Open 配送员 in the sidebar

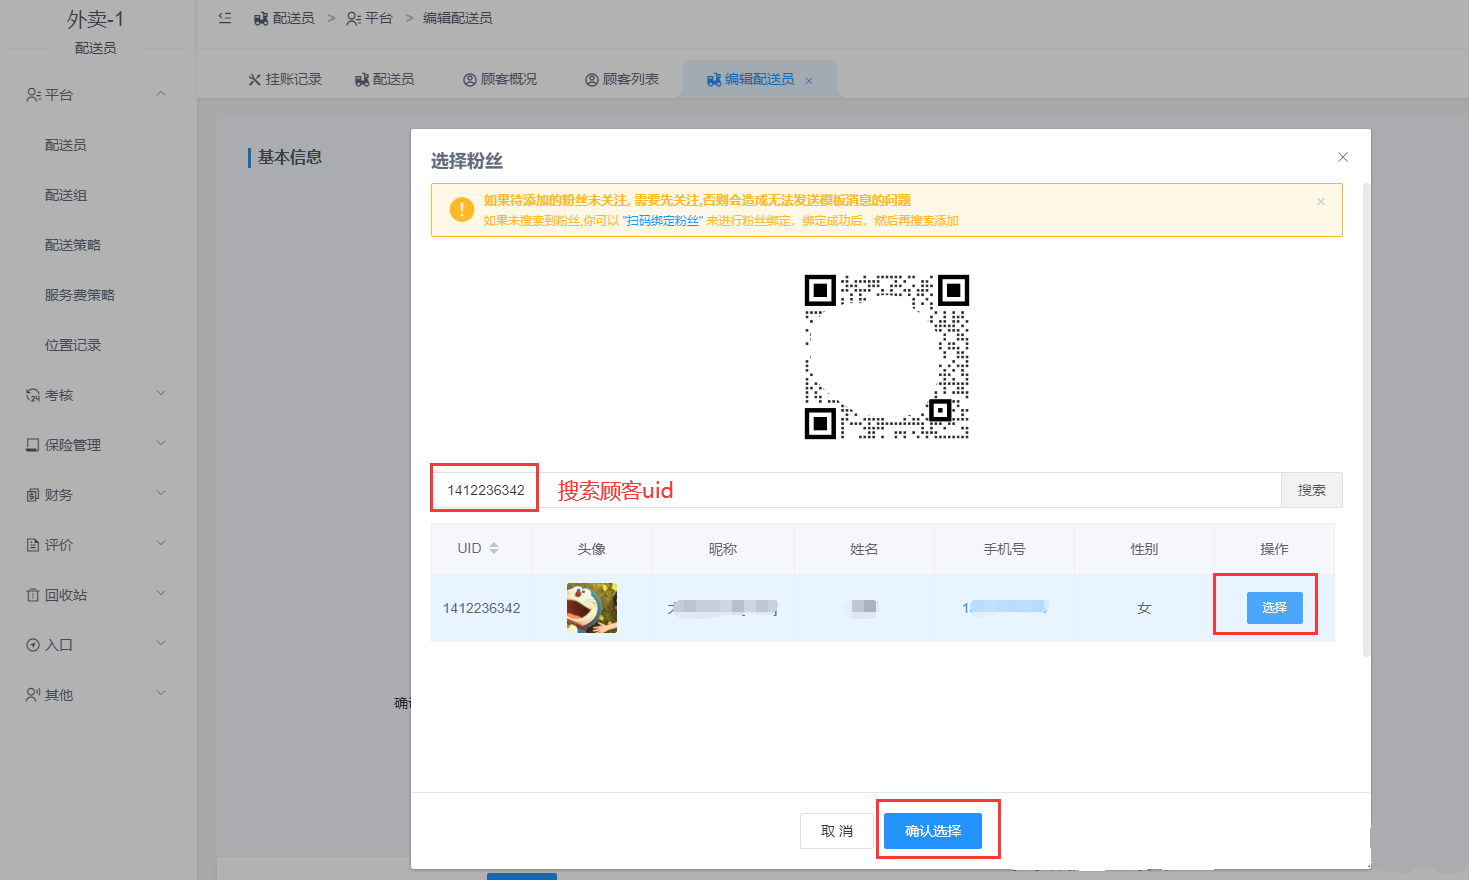click(66, 145)
